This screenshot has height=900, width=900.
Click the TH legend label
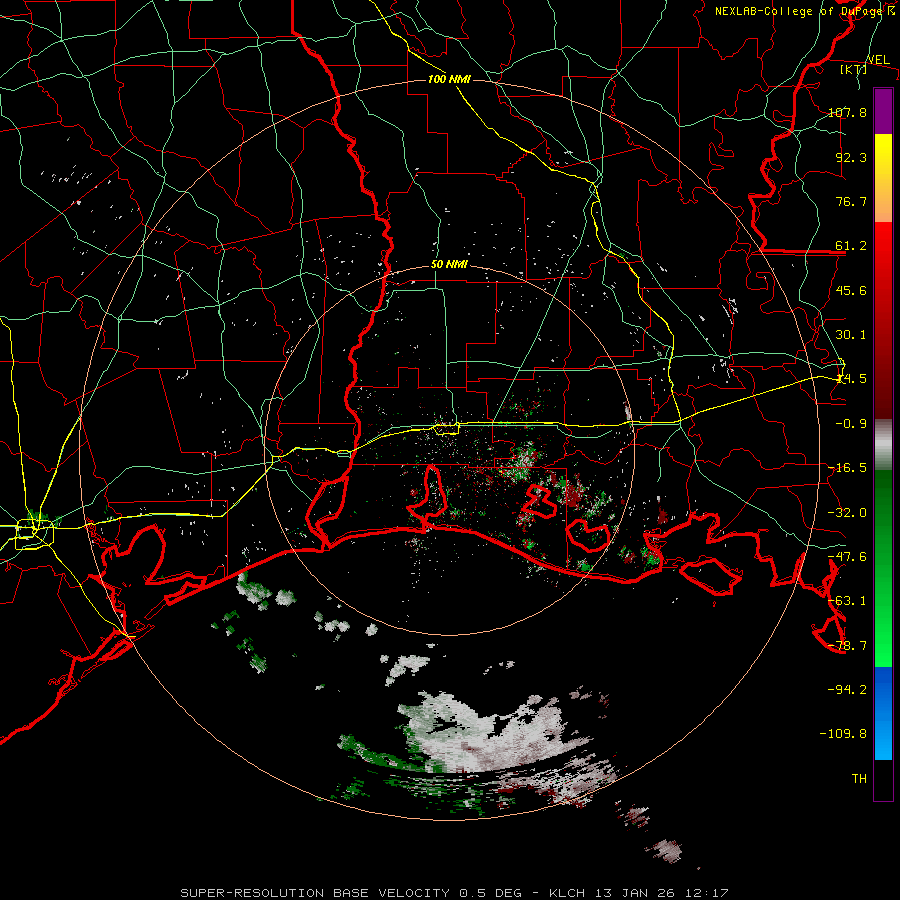(859, 778)
